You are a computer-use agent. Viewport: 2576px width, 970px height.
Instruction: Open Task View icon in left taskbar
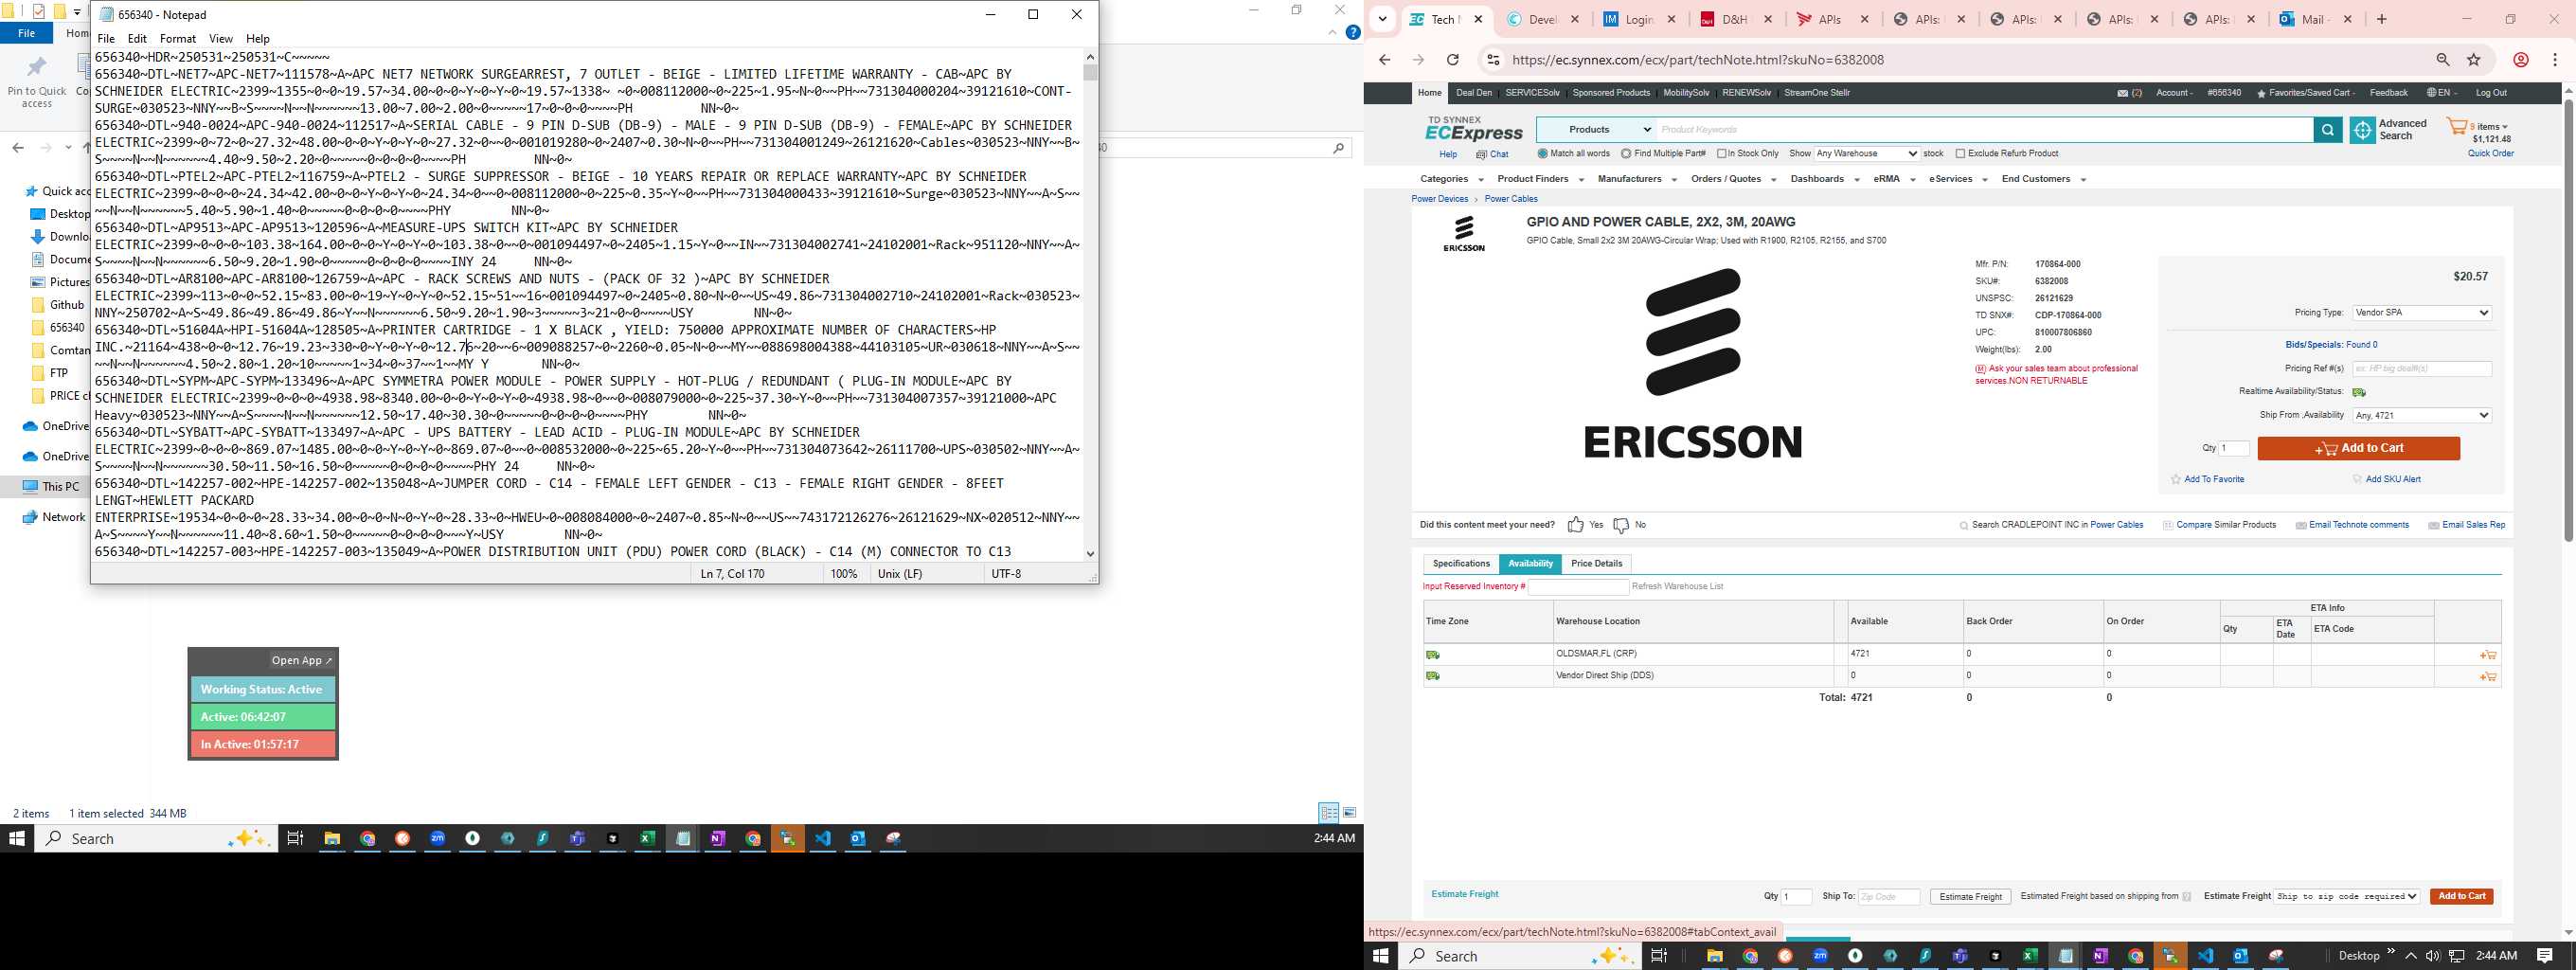point(295,839)
